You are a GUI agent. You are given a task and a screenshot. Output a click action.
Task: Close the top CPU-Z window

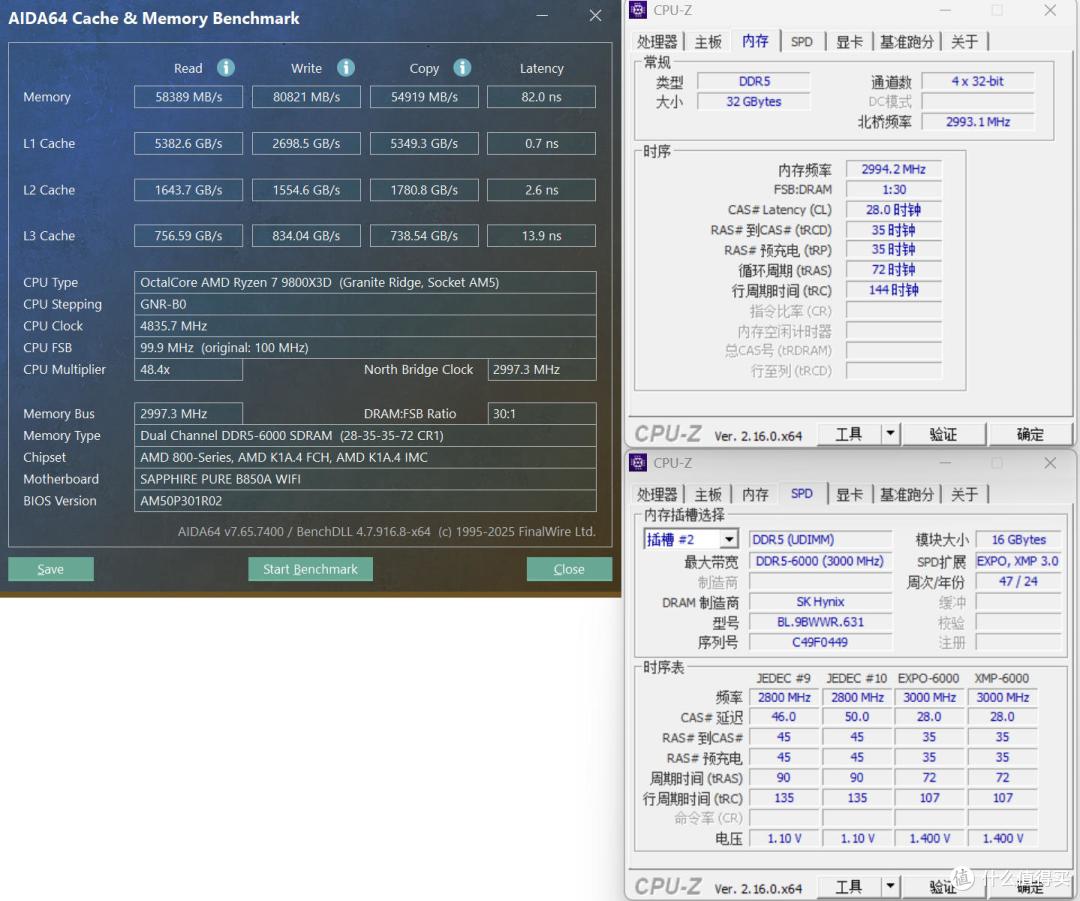(1050, 10)
